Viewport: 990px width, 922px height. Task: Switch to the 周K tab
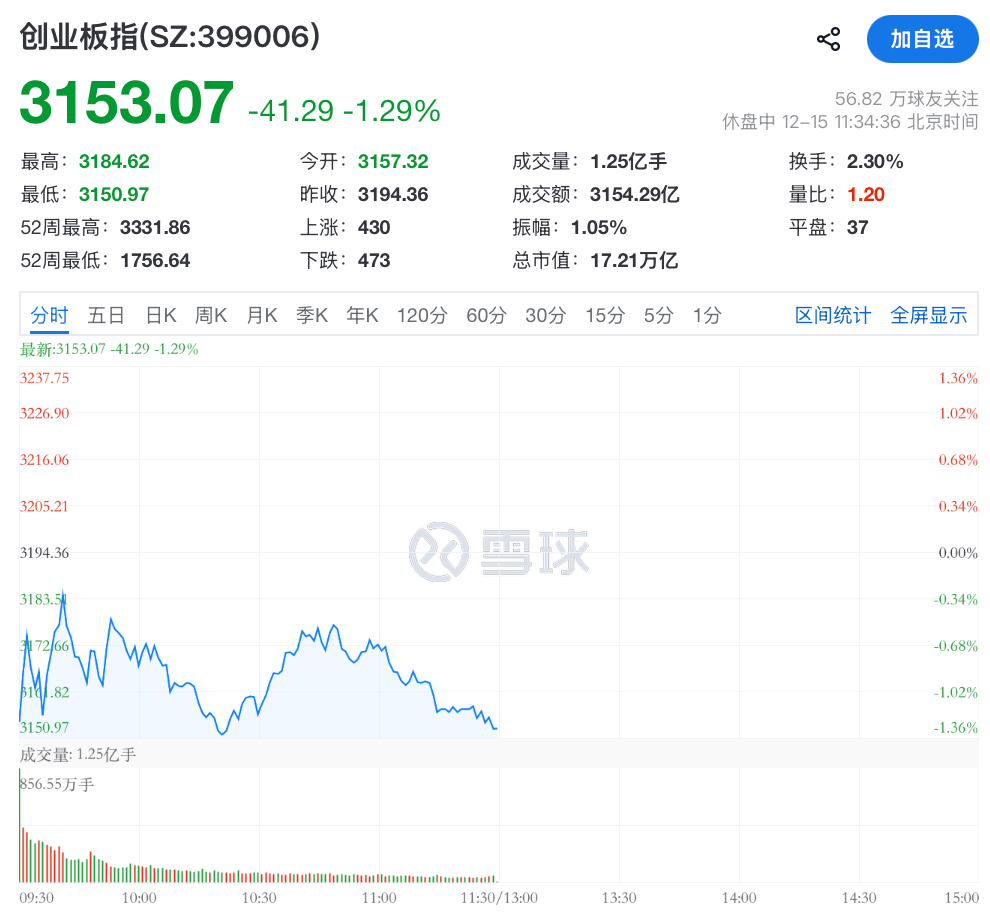click(x=211, y=315)
